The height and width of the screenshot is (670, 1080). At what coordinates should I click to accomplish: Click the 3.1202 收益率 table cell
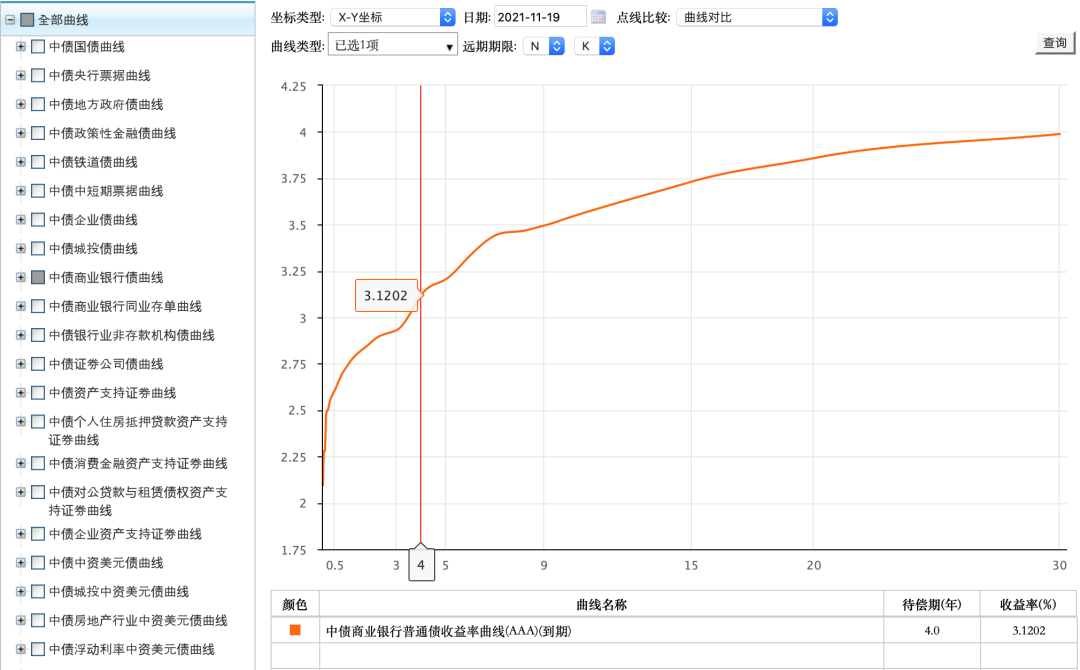(x=1028, y=630)
